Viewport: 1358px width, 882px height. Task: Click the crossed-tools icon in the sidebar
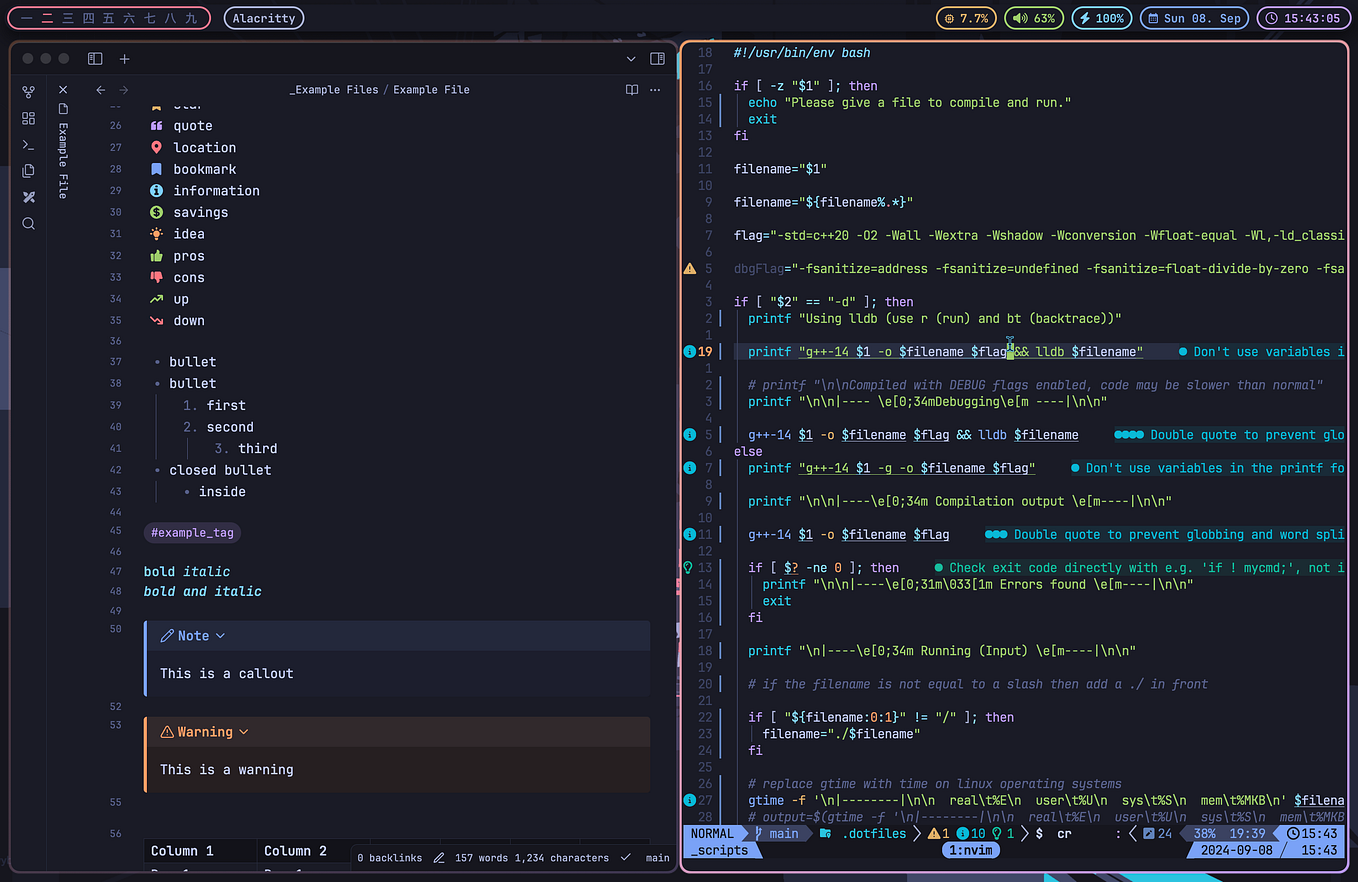[28, 197]
